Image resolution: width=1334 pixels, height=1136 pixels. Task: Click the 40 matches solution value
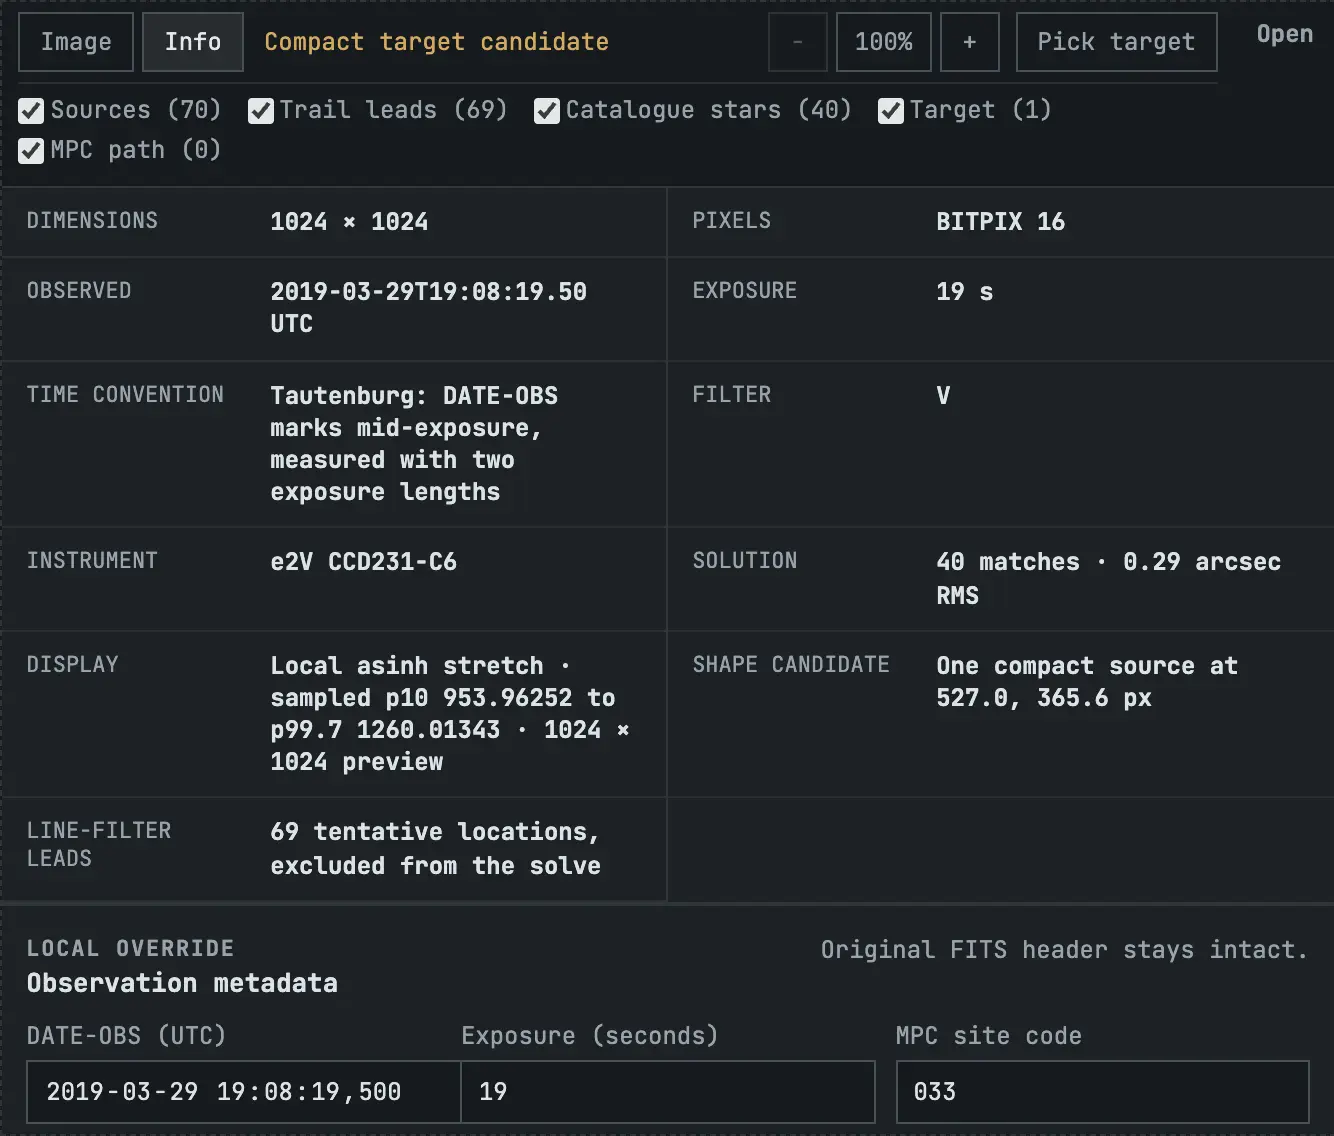[1108, 579]
